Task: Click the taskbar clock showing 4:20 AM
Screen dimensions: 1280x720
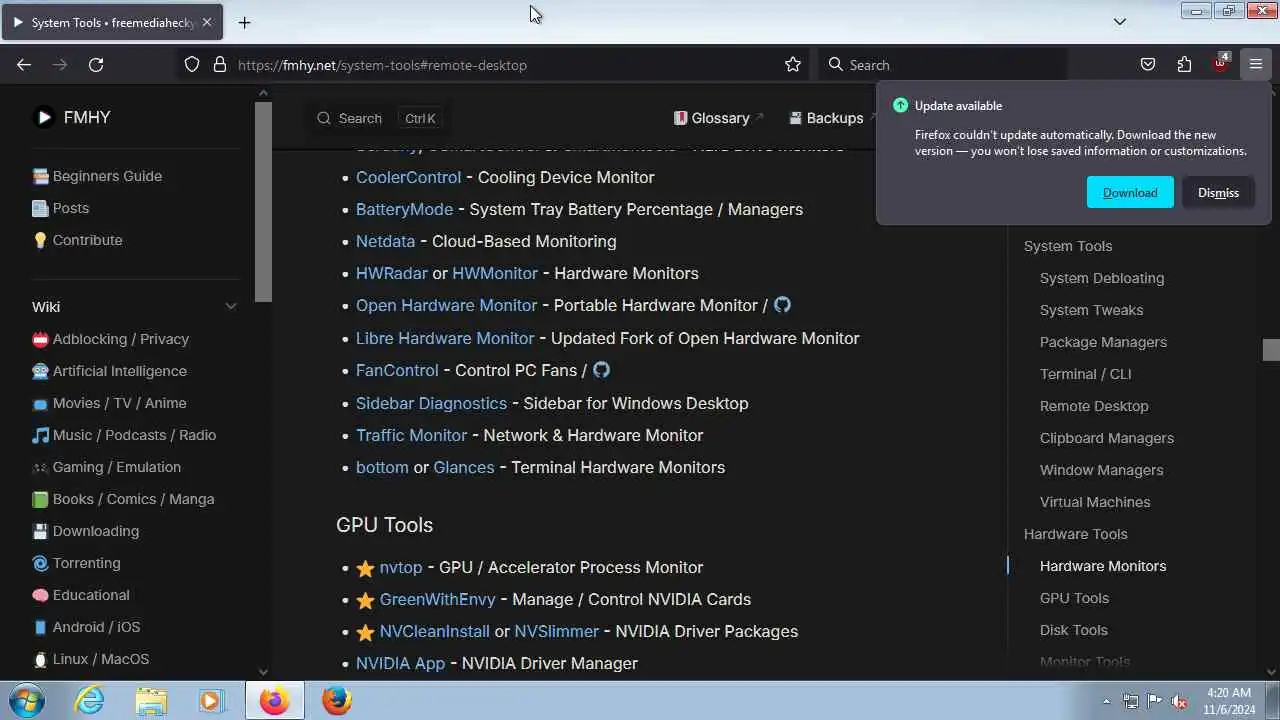Action: pos(1229,701)
